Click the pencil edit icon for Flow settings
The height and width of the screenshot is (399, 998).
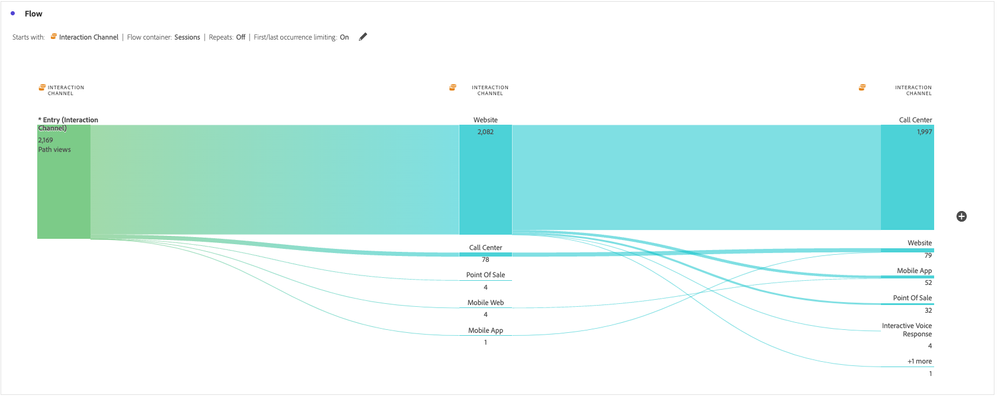(363, 37)
